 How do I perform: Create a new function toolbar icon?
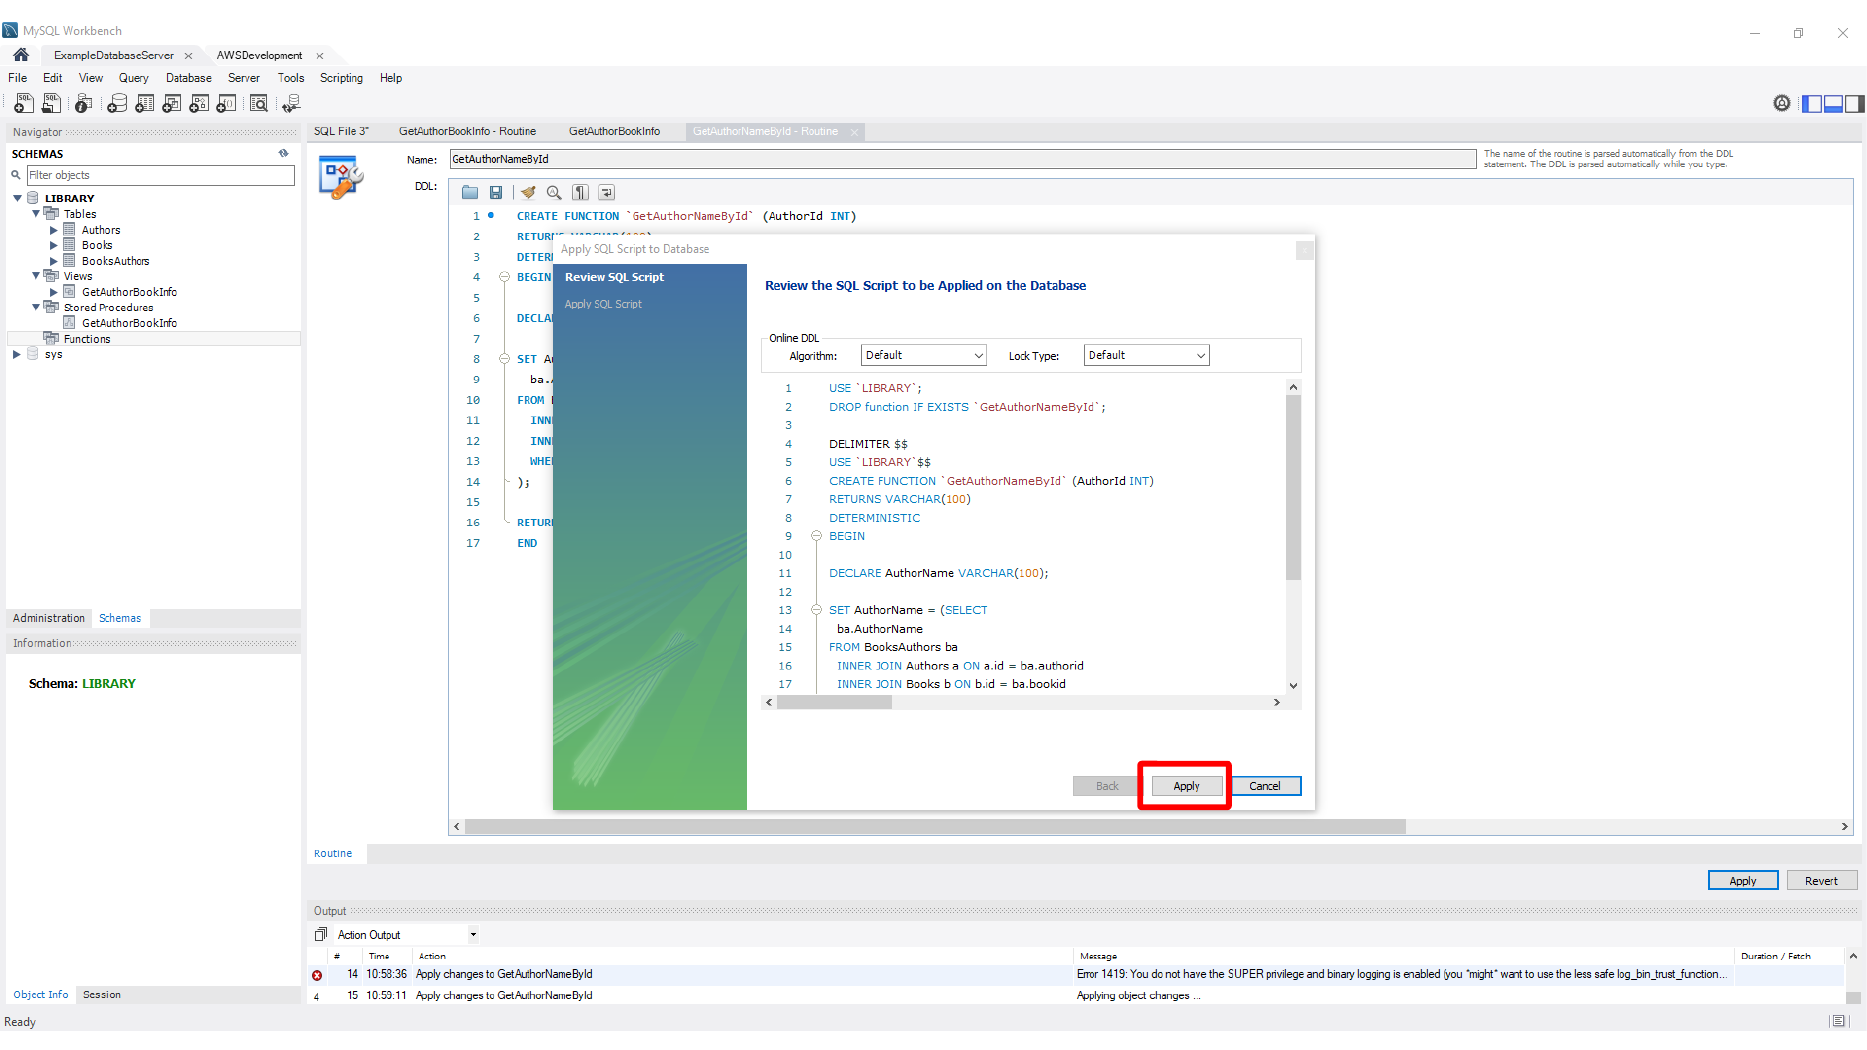point(227,103)
